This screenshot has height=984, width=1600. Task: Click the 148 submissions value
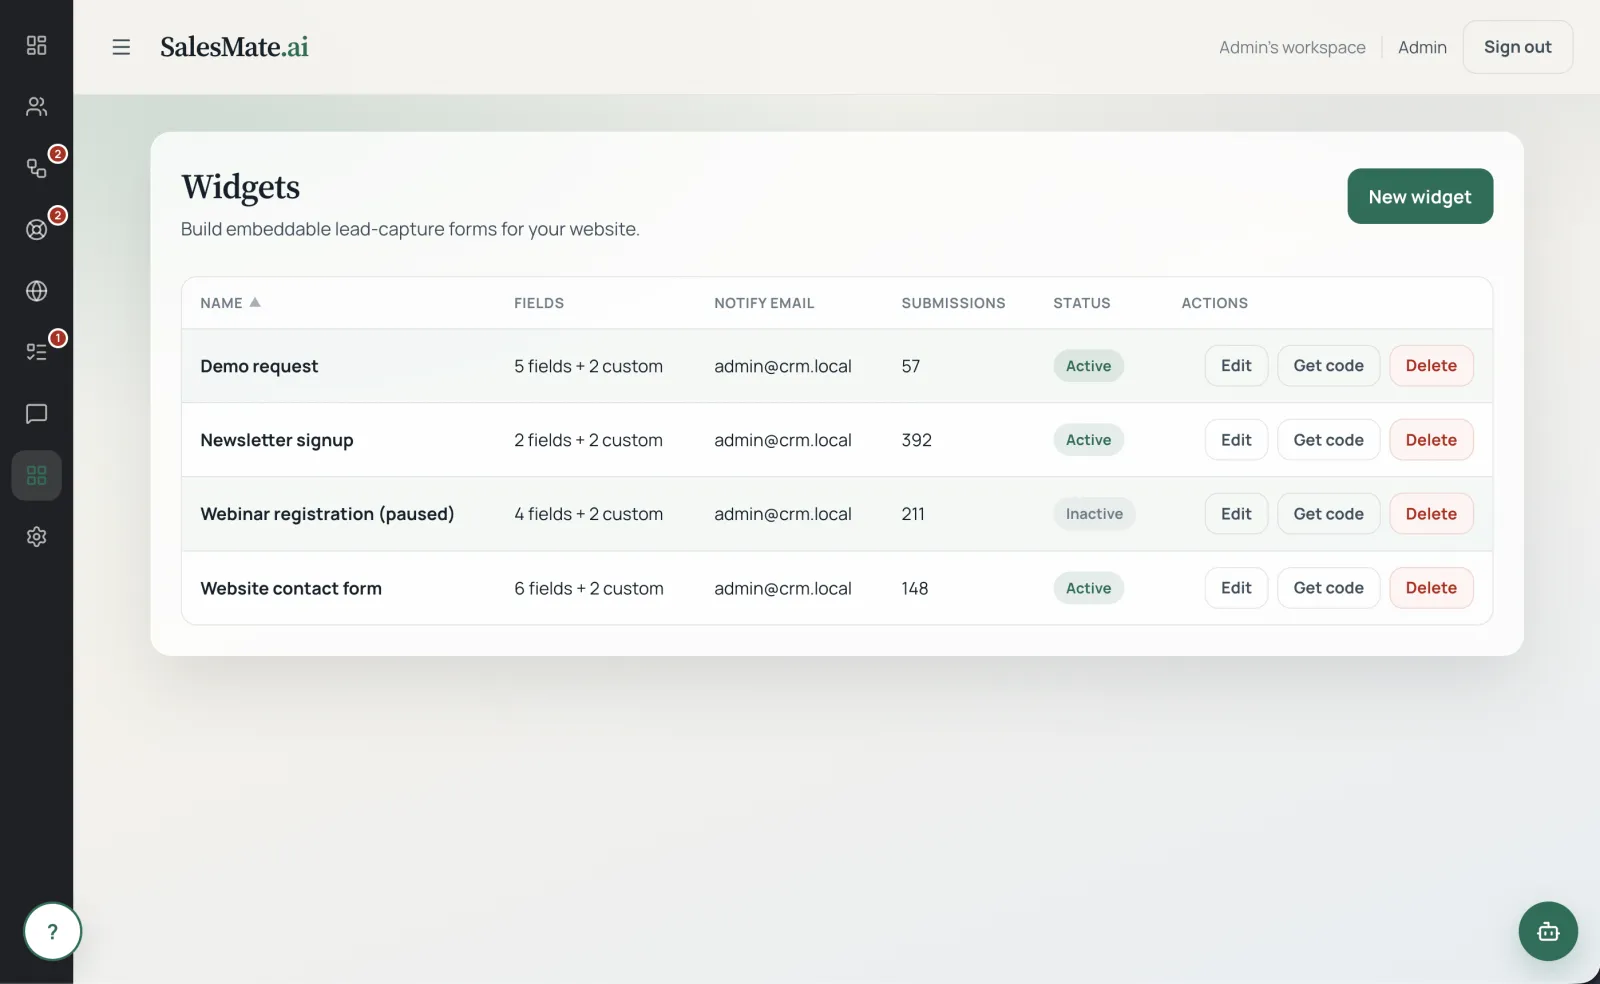(x=914, y=588)
